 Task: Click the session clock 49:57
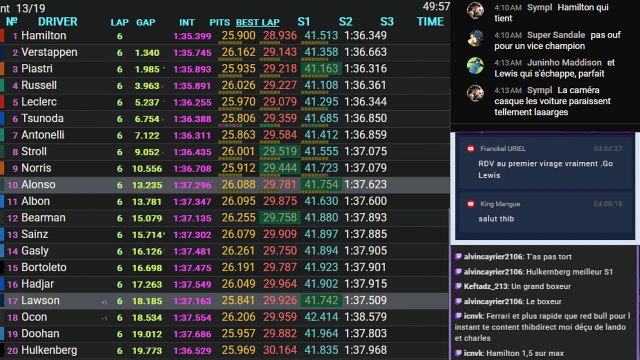click(x=436, y=7)
